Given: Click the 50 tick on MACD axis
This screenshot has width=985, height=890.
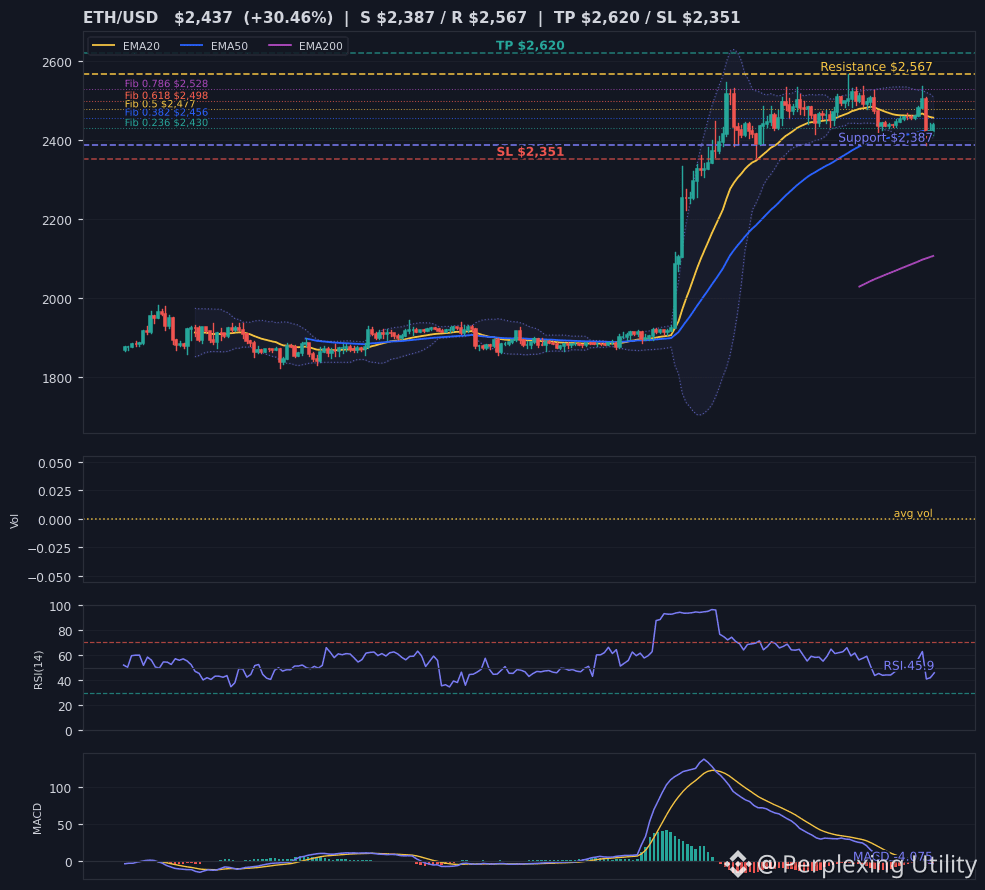Looking at the screenshot, I should [x=65, y=825].
